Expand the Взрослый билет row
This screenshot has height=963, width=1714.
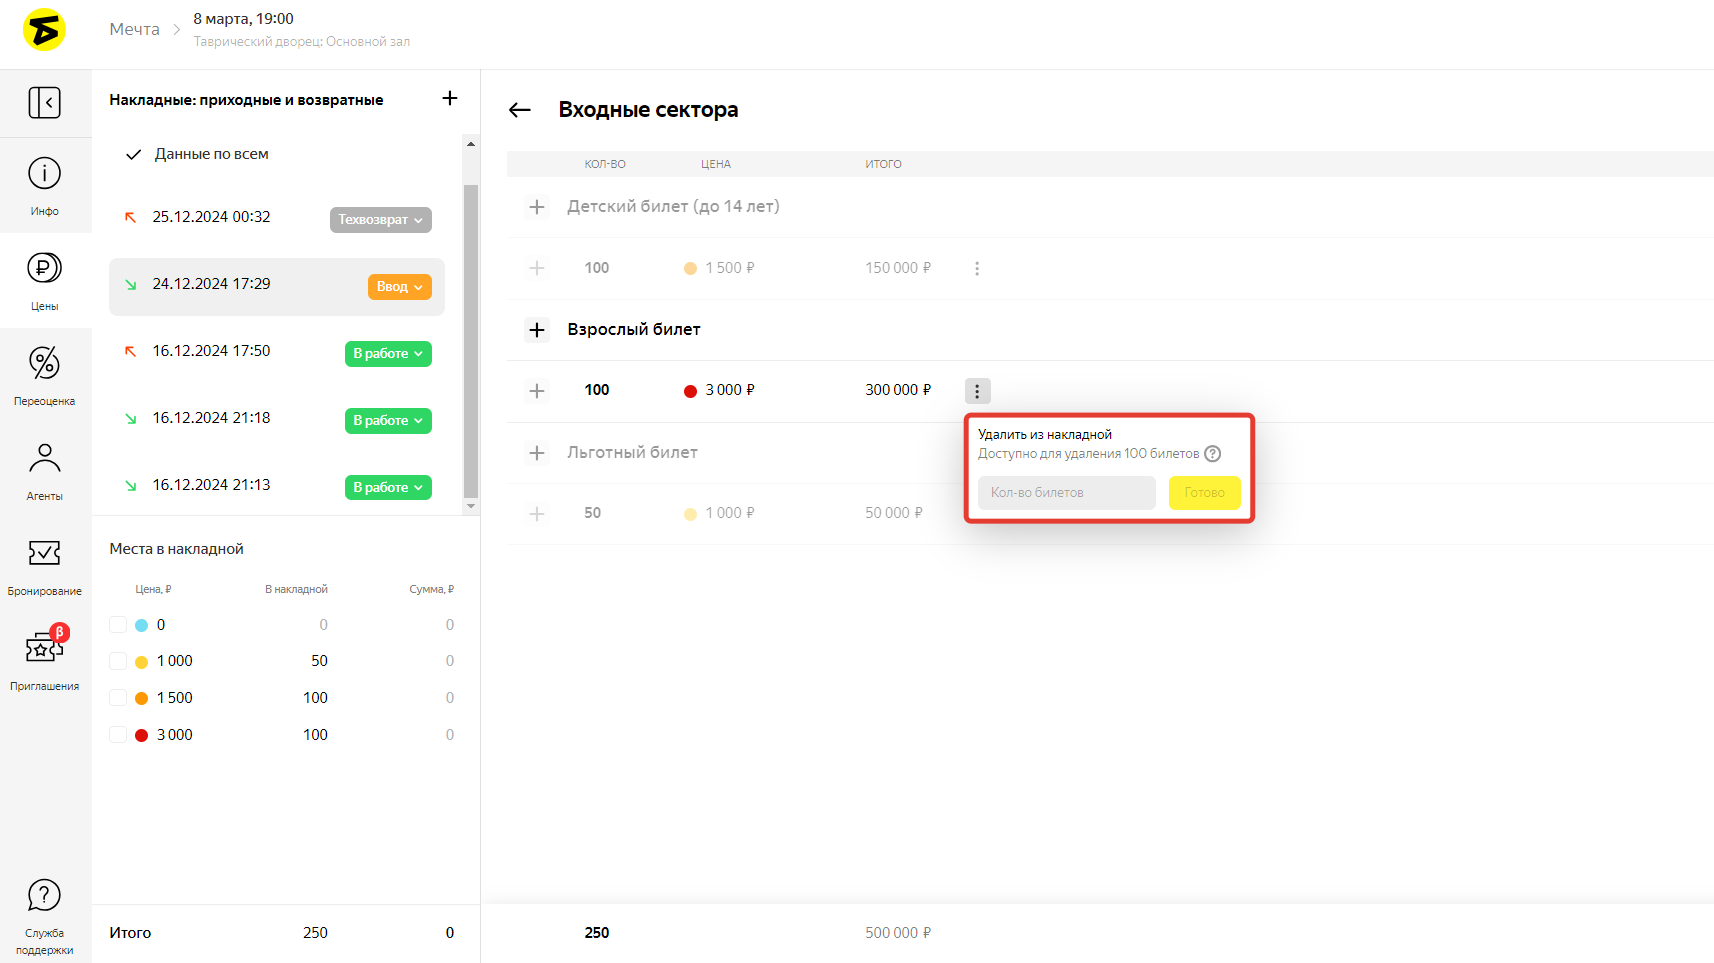pos(537,330)
